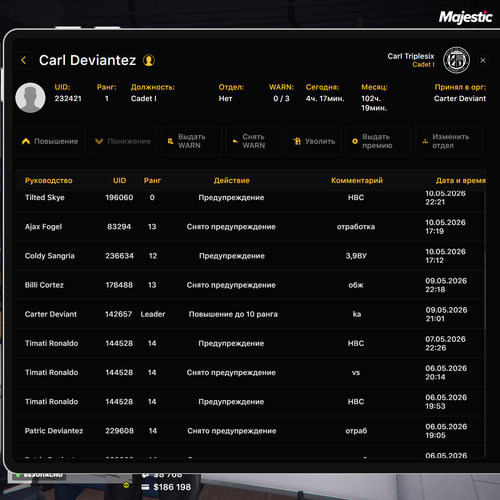Click the Выдать премию bonus button

(x=378, y=141)
